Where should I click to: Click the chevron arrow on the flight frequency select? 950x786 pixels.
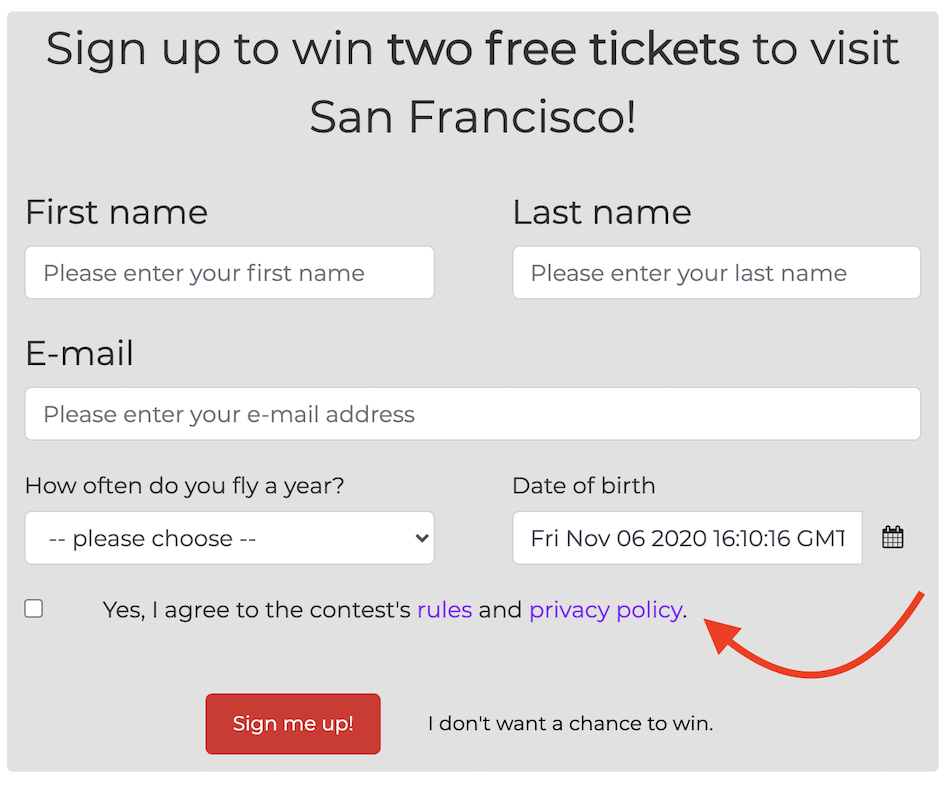tap(422, 538)
